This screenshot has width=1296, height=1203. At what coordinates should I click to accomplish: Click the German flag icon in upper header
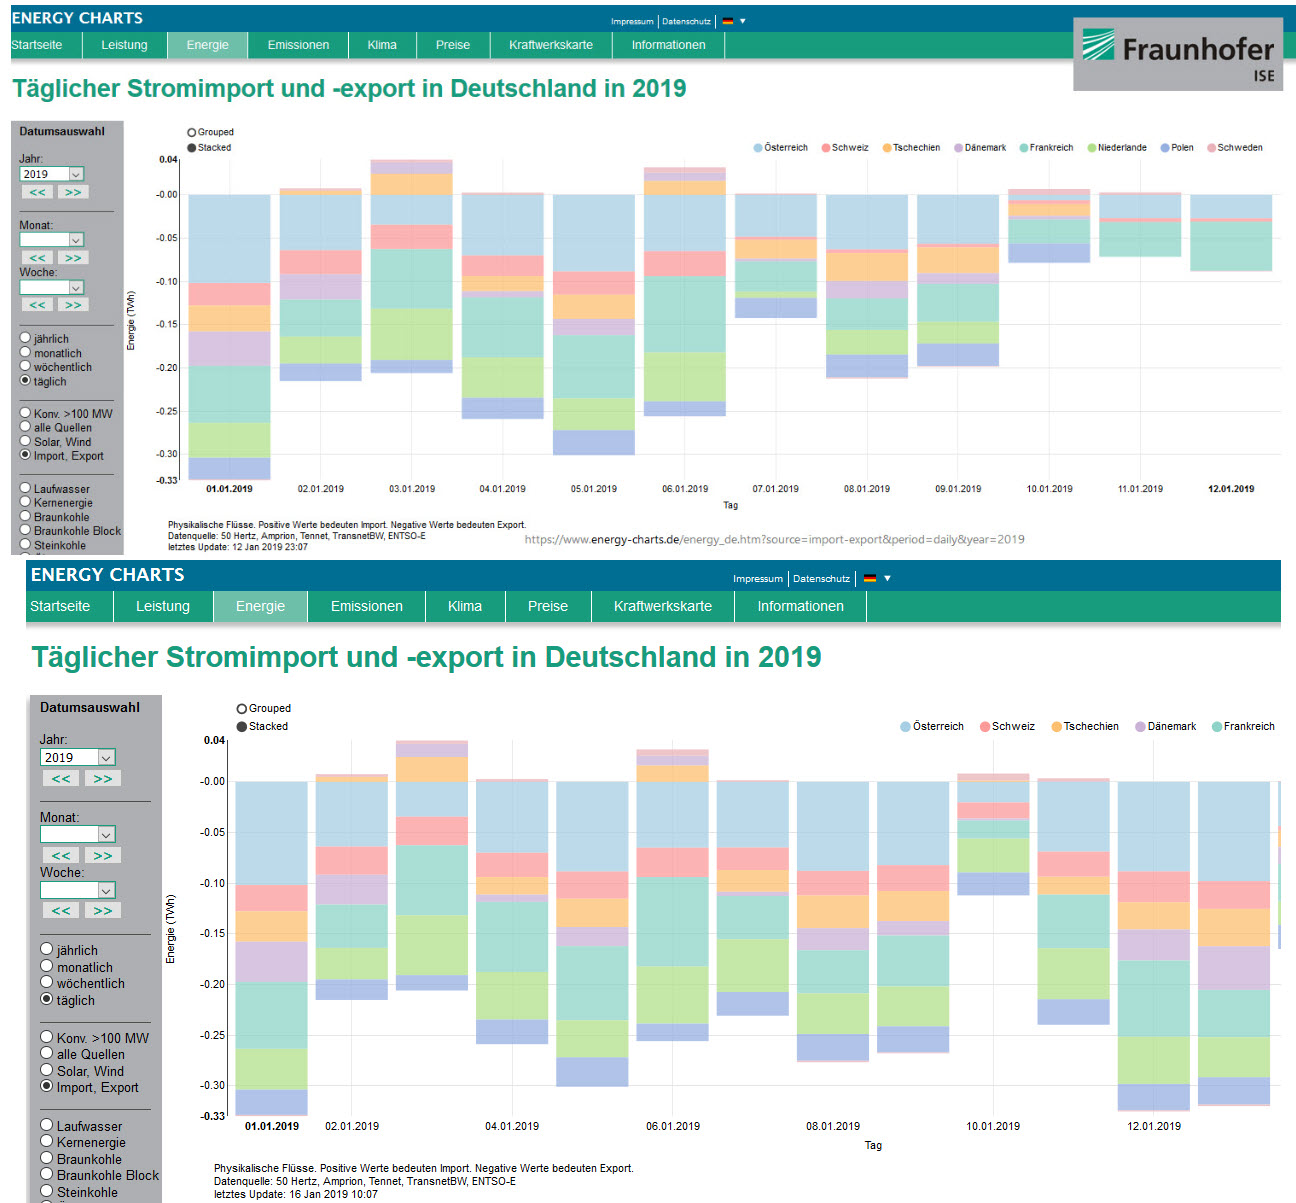click(728, 21)
